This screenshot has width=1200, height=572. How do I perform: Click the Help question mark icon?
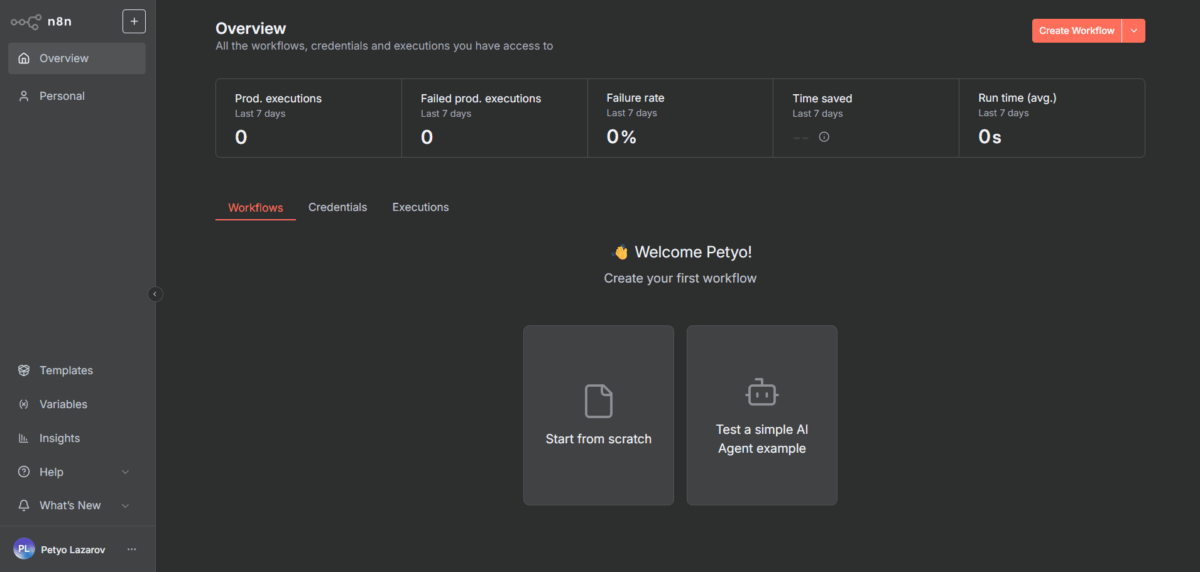[x=24, y=472]
